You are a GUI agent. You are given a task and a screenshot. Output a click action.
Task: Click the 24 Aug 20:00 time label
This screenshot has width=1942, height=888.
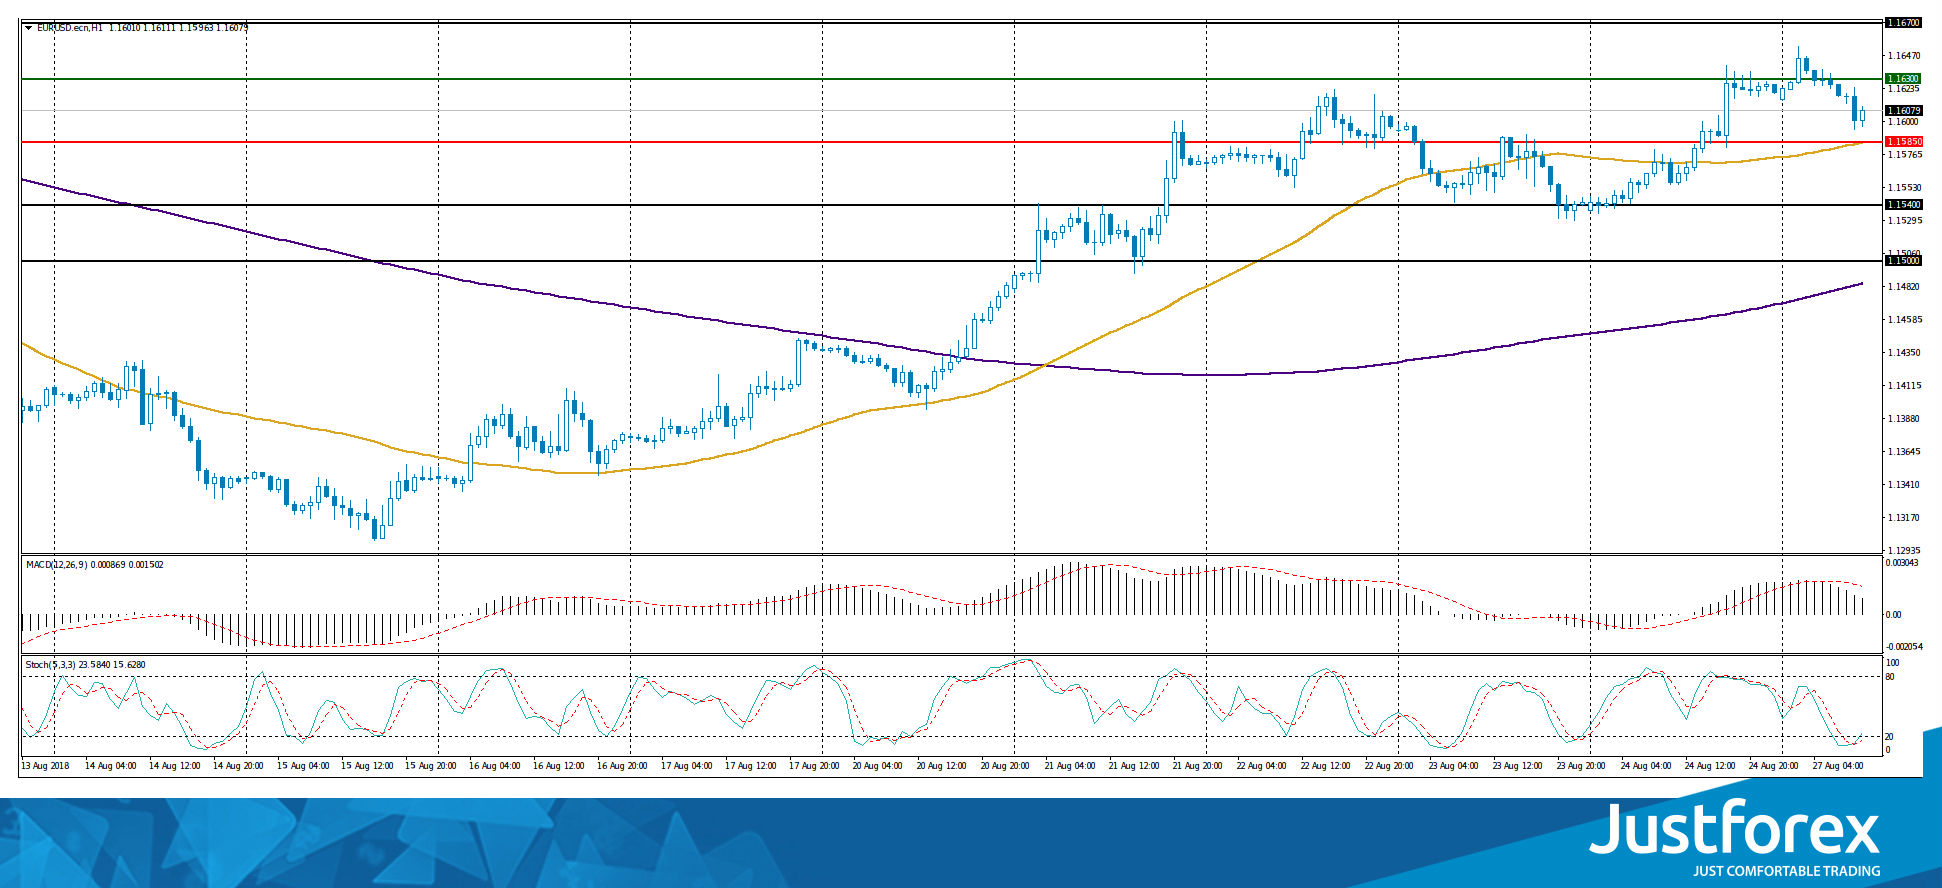(1775, 766)
